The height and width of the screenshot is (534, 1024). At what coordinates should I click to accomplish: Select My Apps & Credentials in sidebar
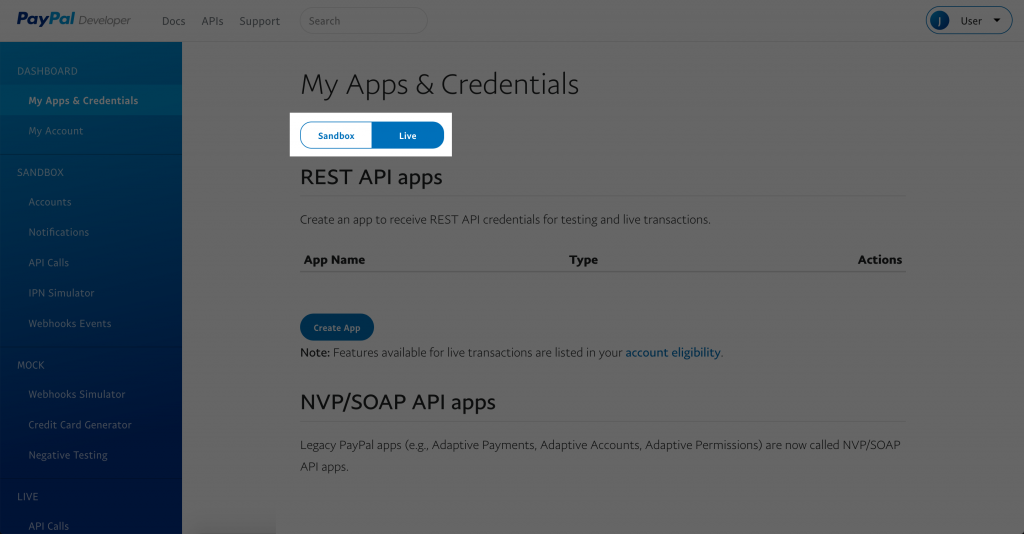[83, 101]
